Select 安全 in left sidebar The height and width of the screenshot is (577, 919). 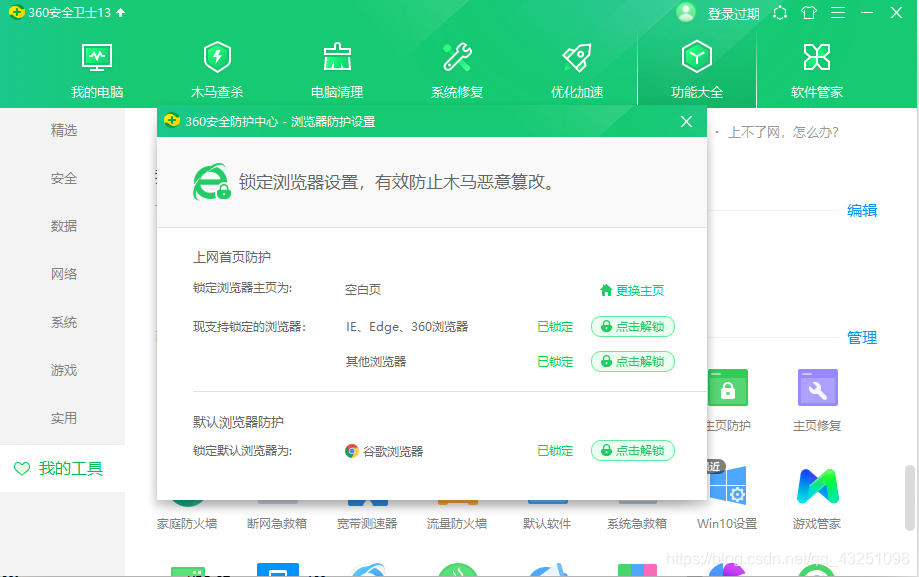click(63, 178)
